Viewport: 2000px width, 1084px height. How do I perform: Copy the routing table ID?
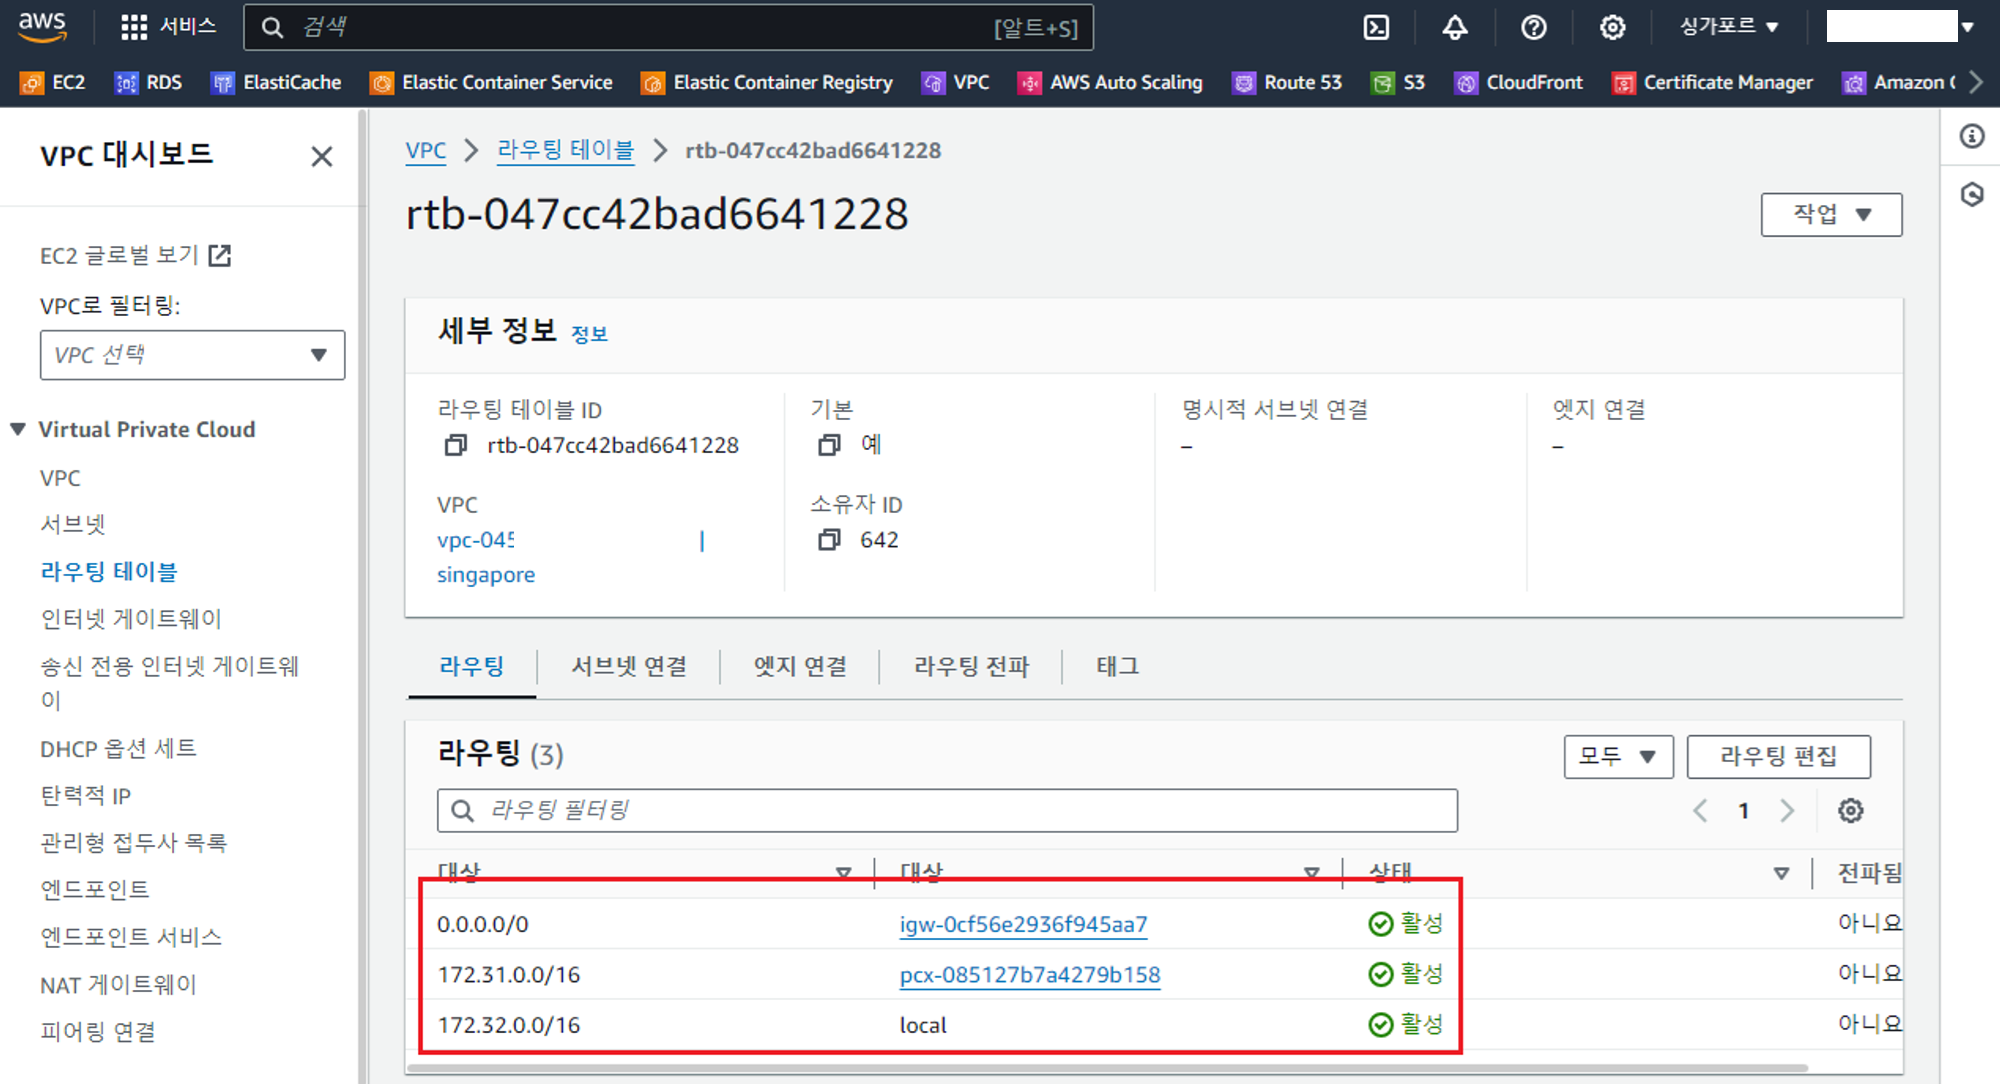coord(456,445)
